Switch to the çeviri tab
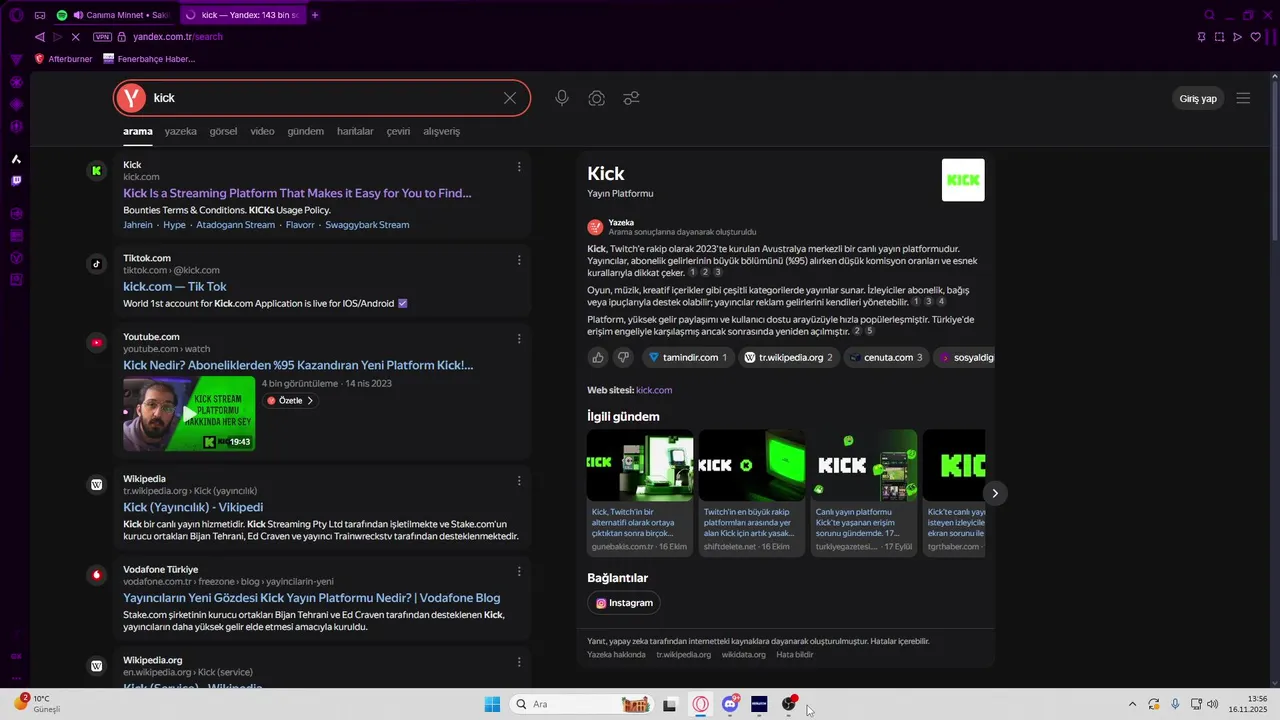Image resolution: width=1280 pixels, height=720 pixels. [x=398, y=131]
